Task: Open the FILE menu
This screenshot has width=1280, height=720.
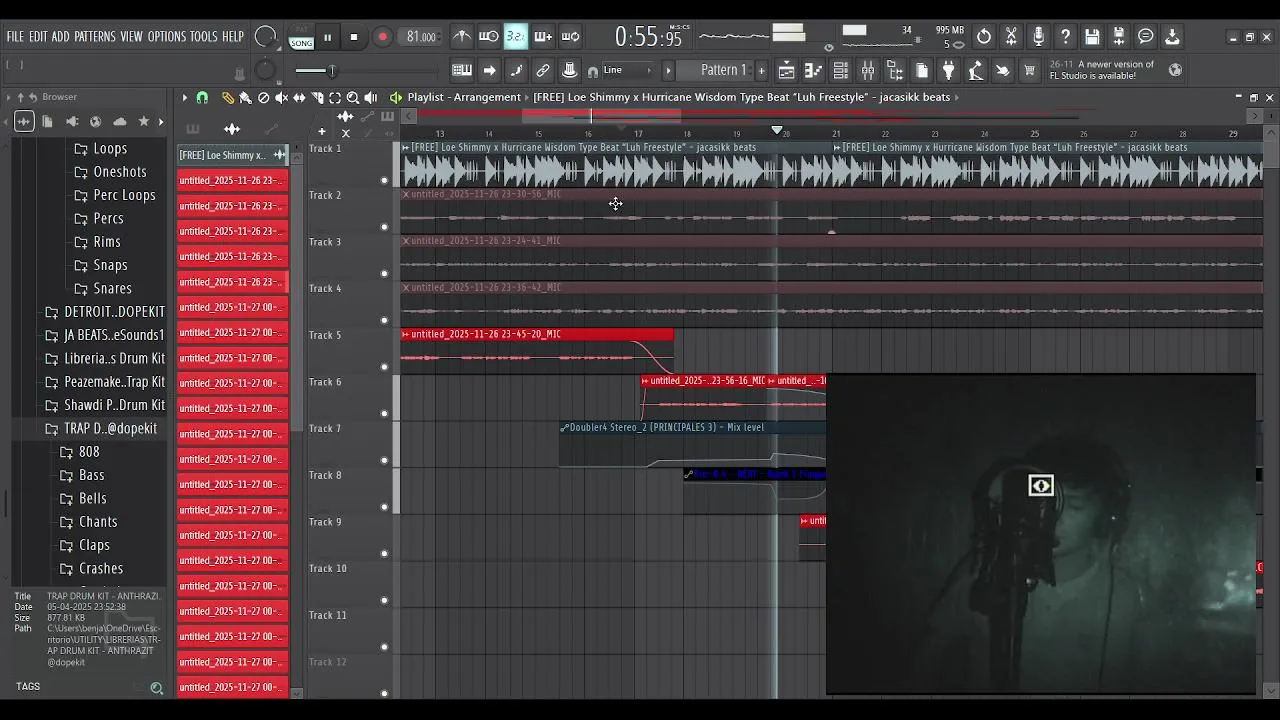Action: [15, 37]
